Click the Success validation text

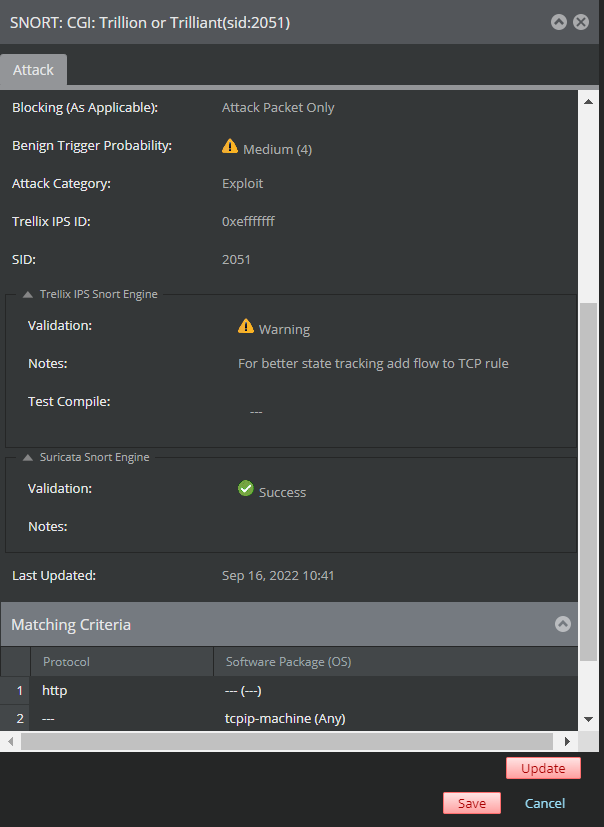[x=282, y=492]
